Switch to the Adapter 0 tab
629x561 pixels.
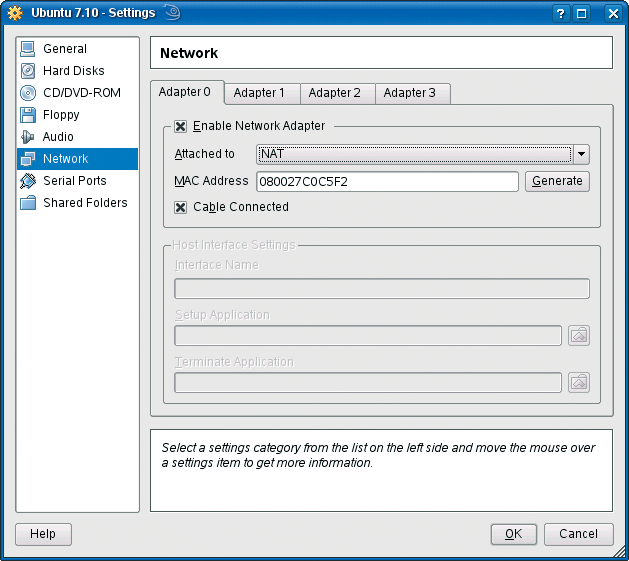[187, 92]
